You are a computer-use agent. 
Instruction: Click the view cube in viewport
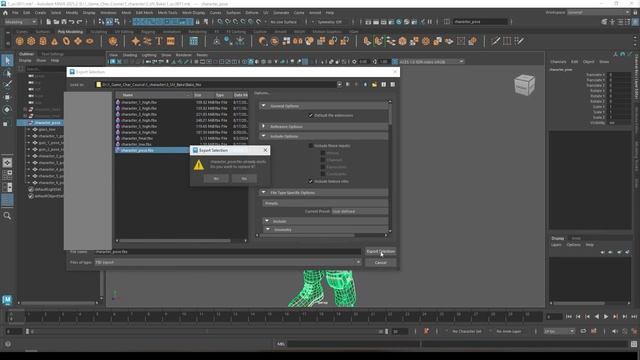click(x=524, y=85)
